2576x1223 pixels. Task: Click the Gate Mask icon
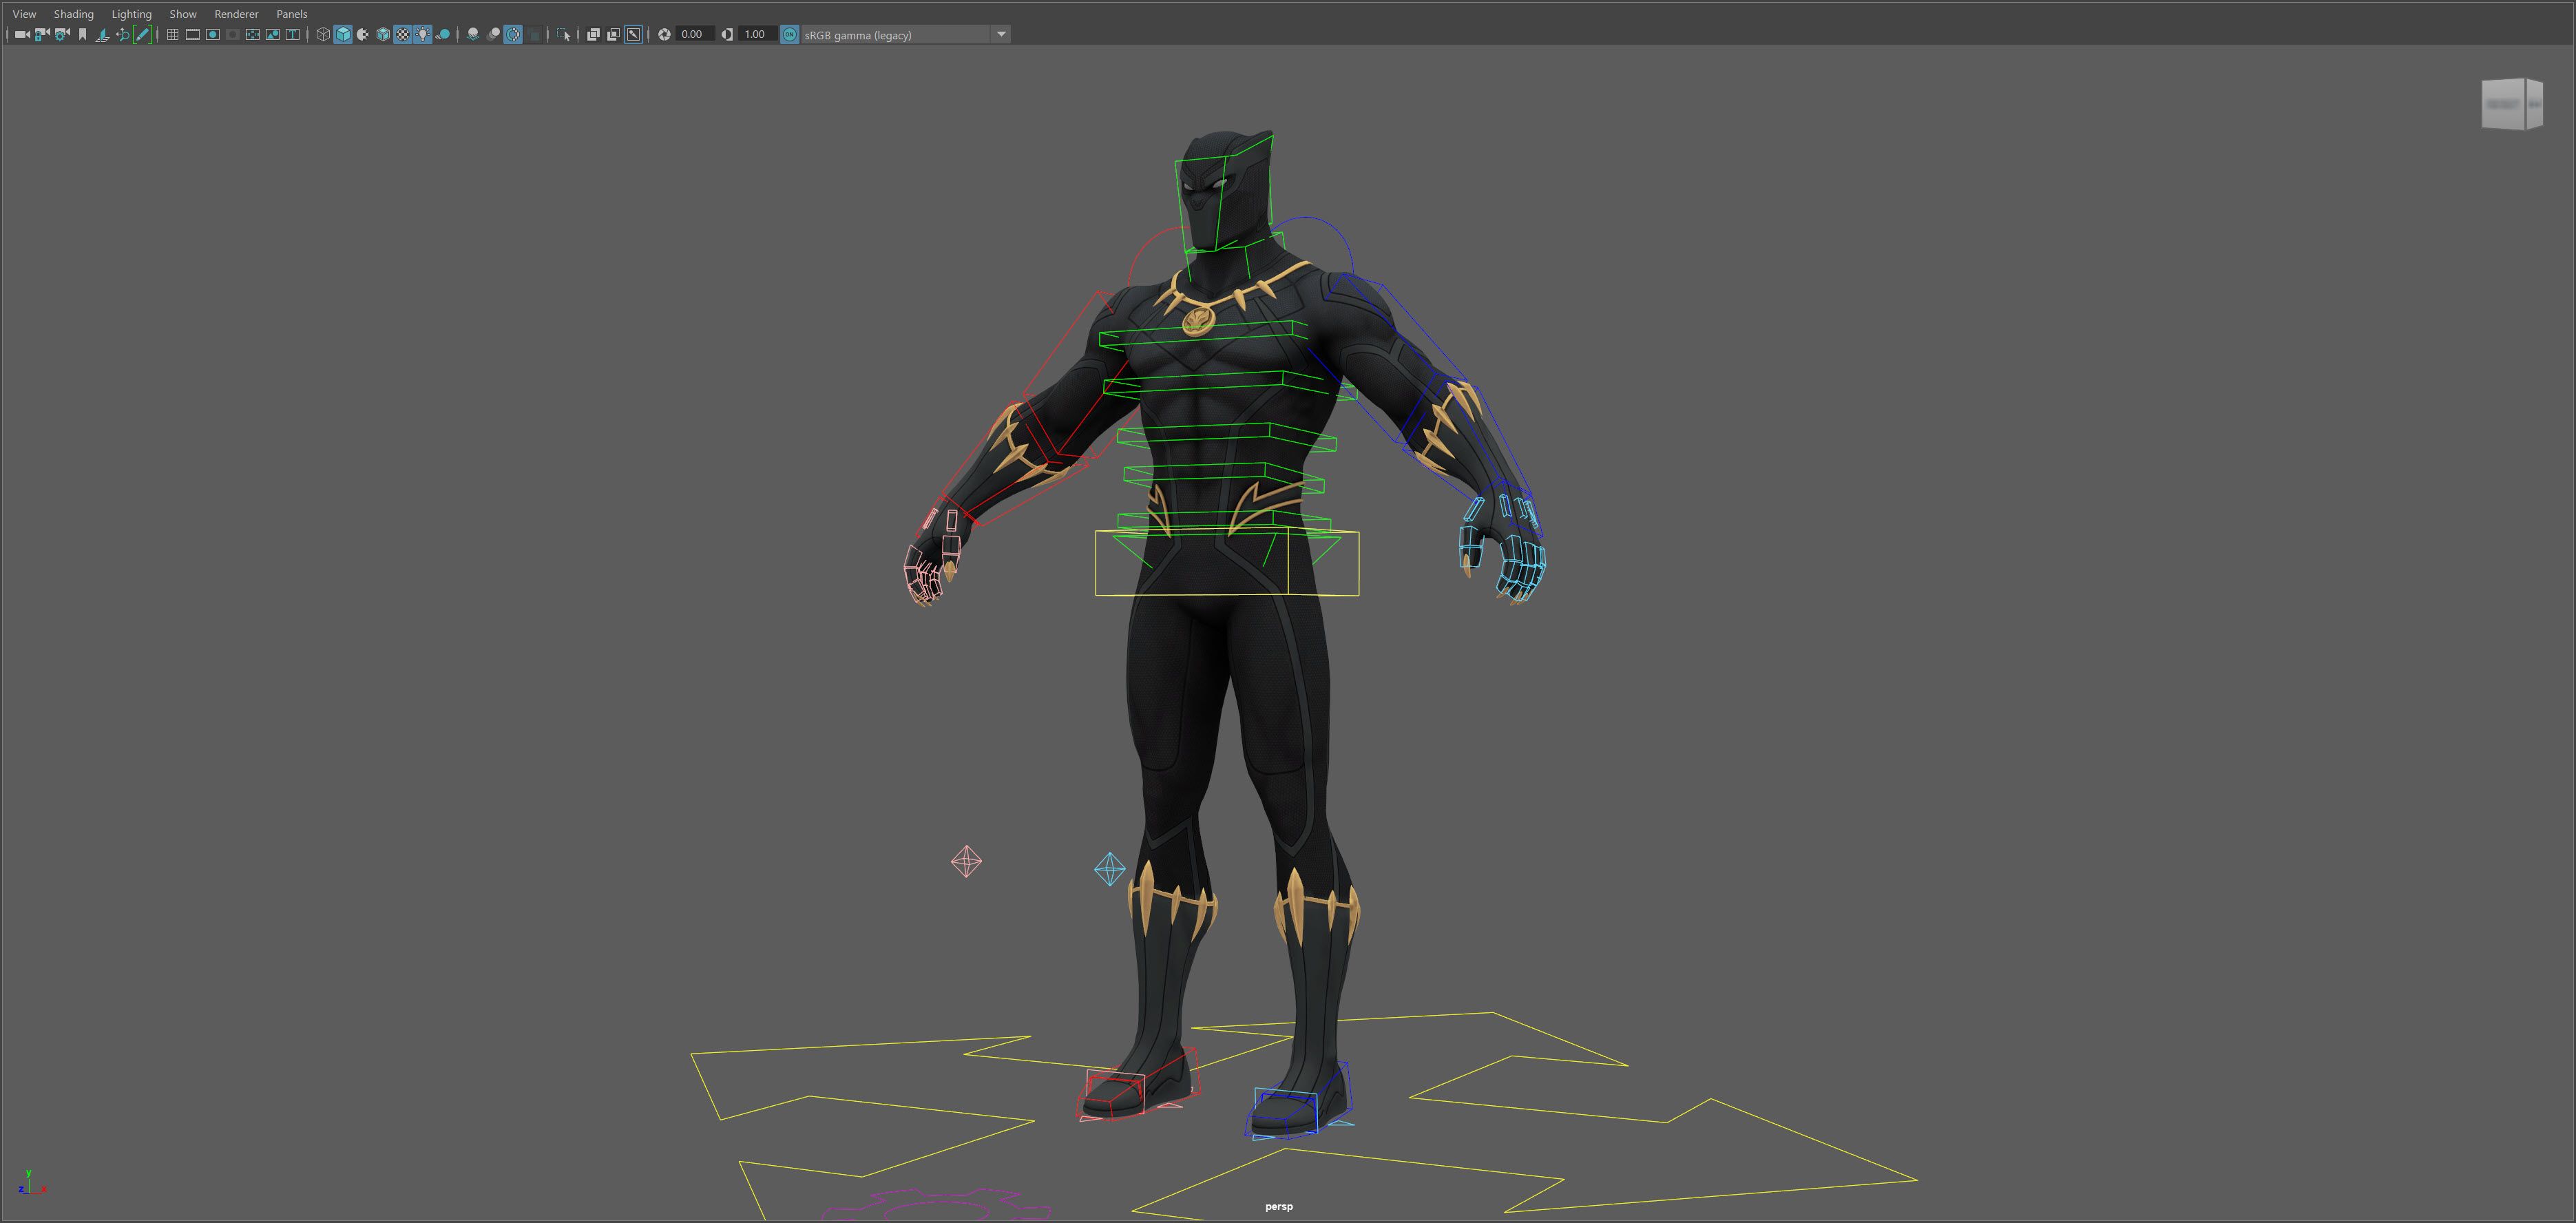[x=232, y=34]
